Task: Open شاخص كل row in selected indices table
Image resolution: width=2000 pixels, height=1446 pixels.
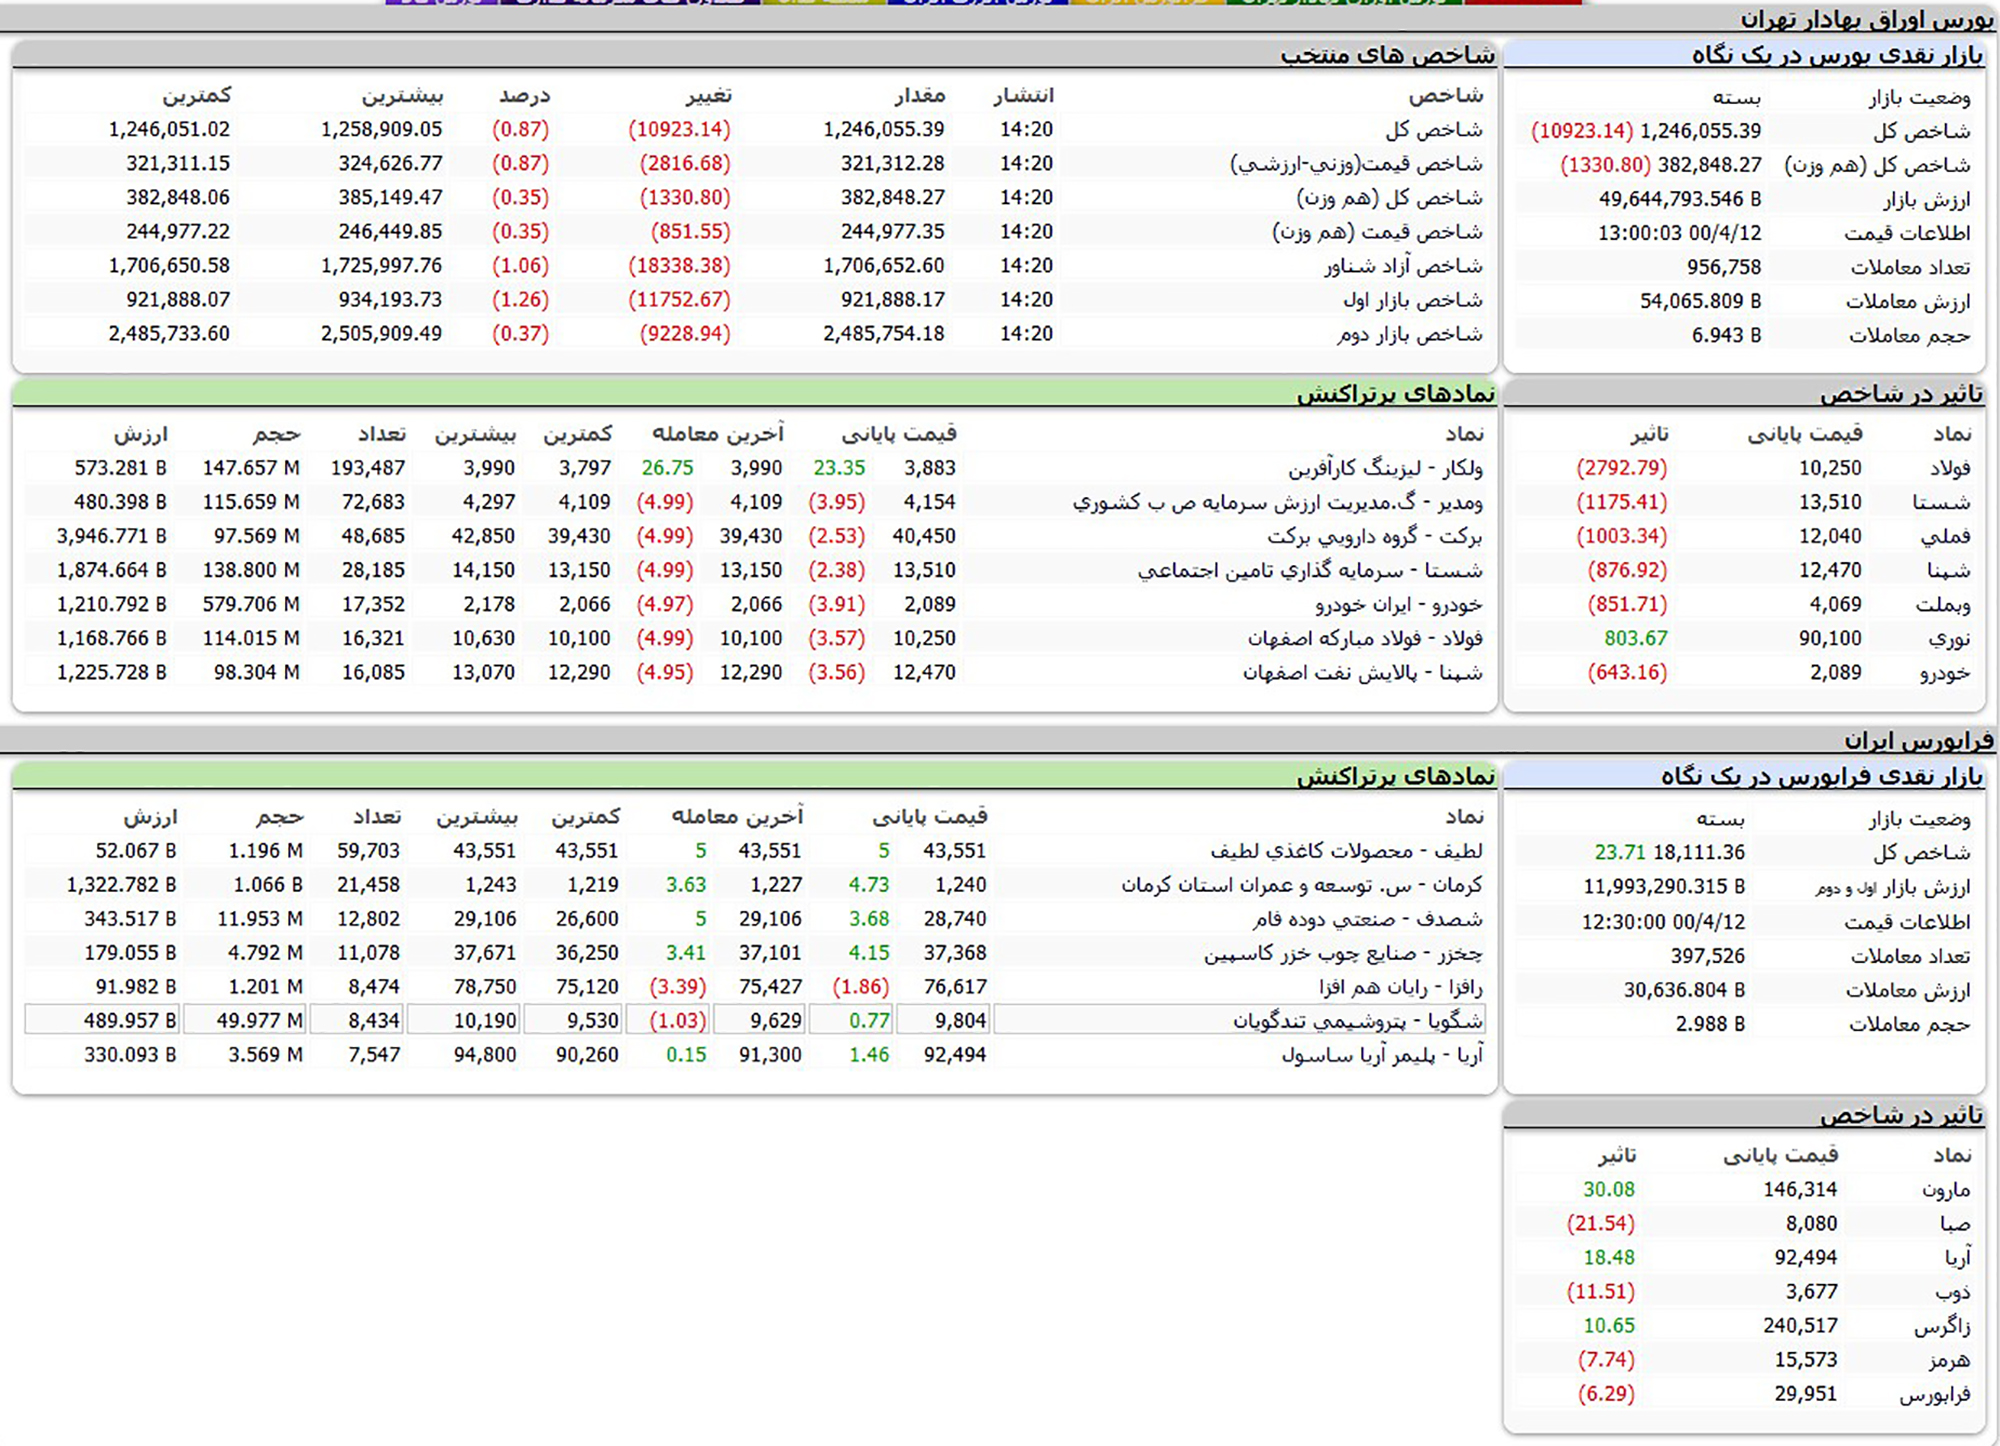Action: pos(1434,130)
